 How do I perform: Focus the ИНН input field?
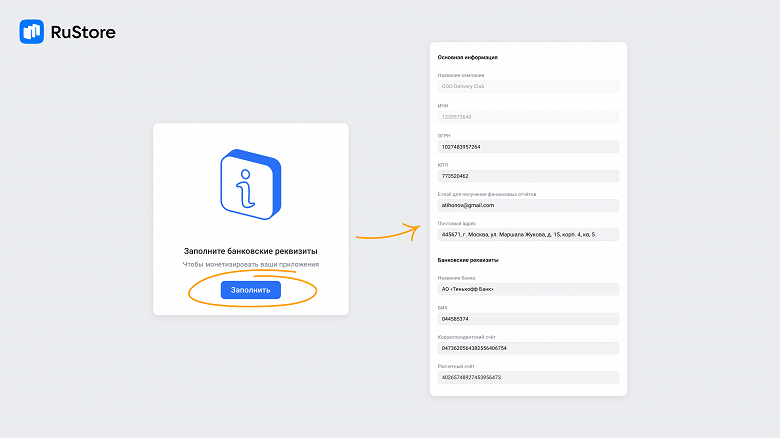click(x=528, y=117)
